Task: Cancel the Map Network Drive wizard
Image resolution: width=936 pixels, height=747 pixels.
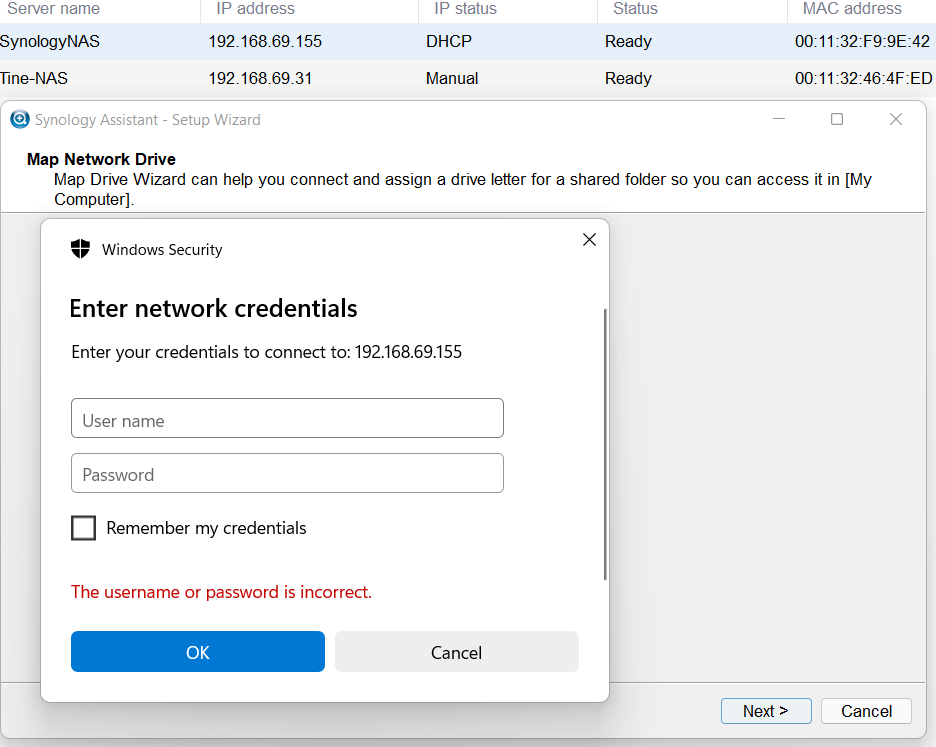Action: pos(866,711)
